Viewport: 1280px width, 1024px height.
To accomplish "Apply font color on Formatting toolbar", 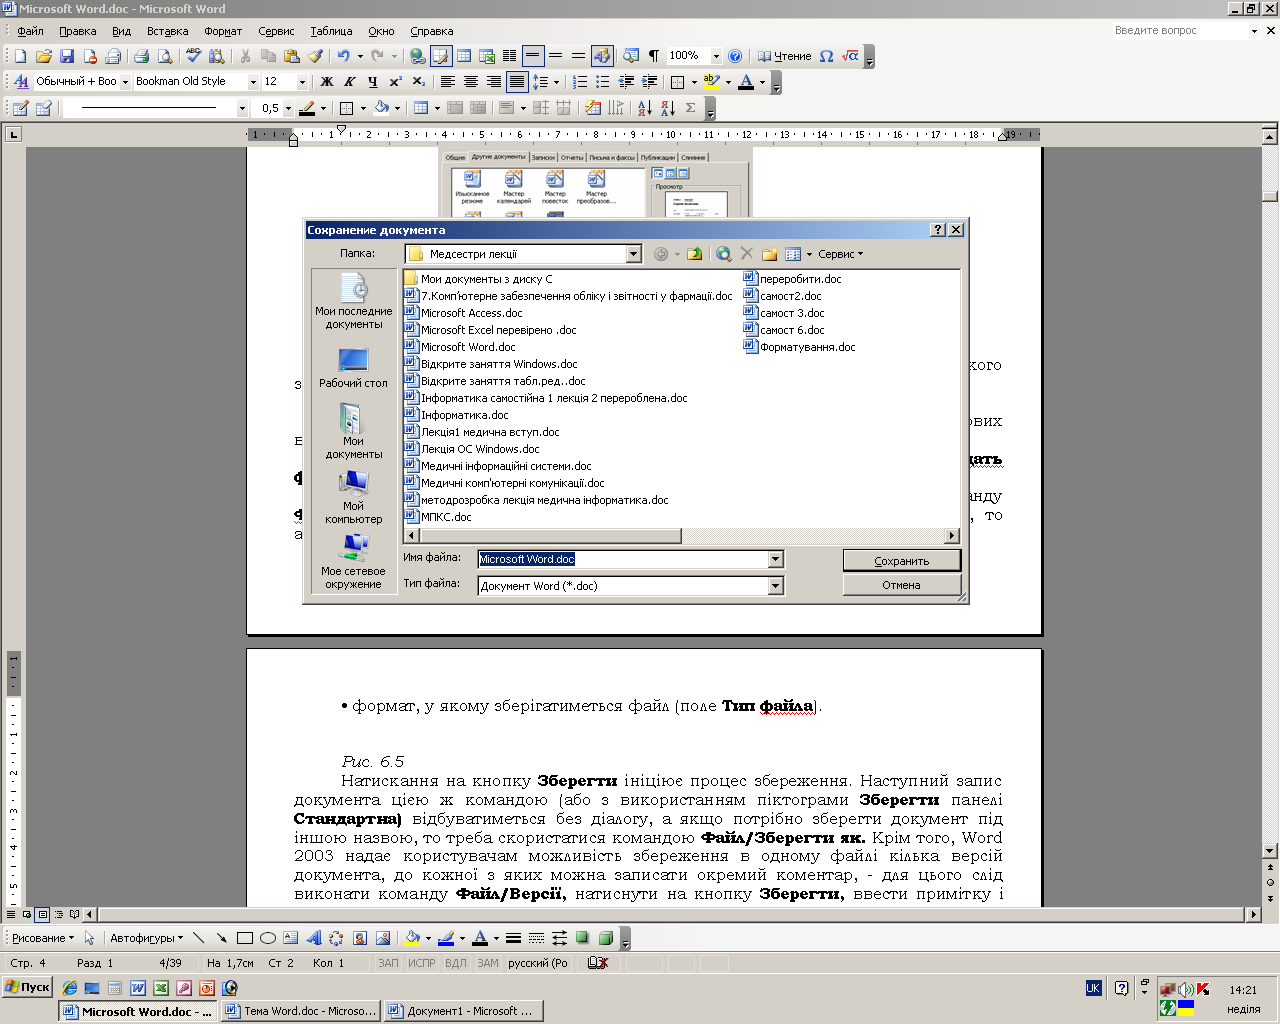I will click(745, 82).
